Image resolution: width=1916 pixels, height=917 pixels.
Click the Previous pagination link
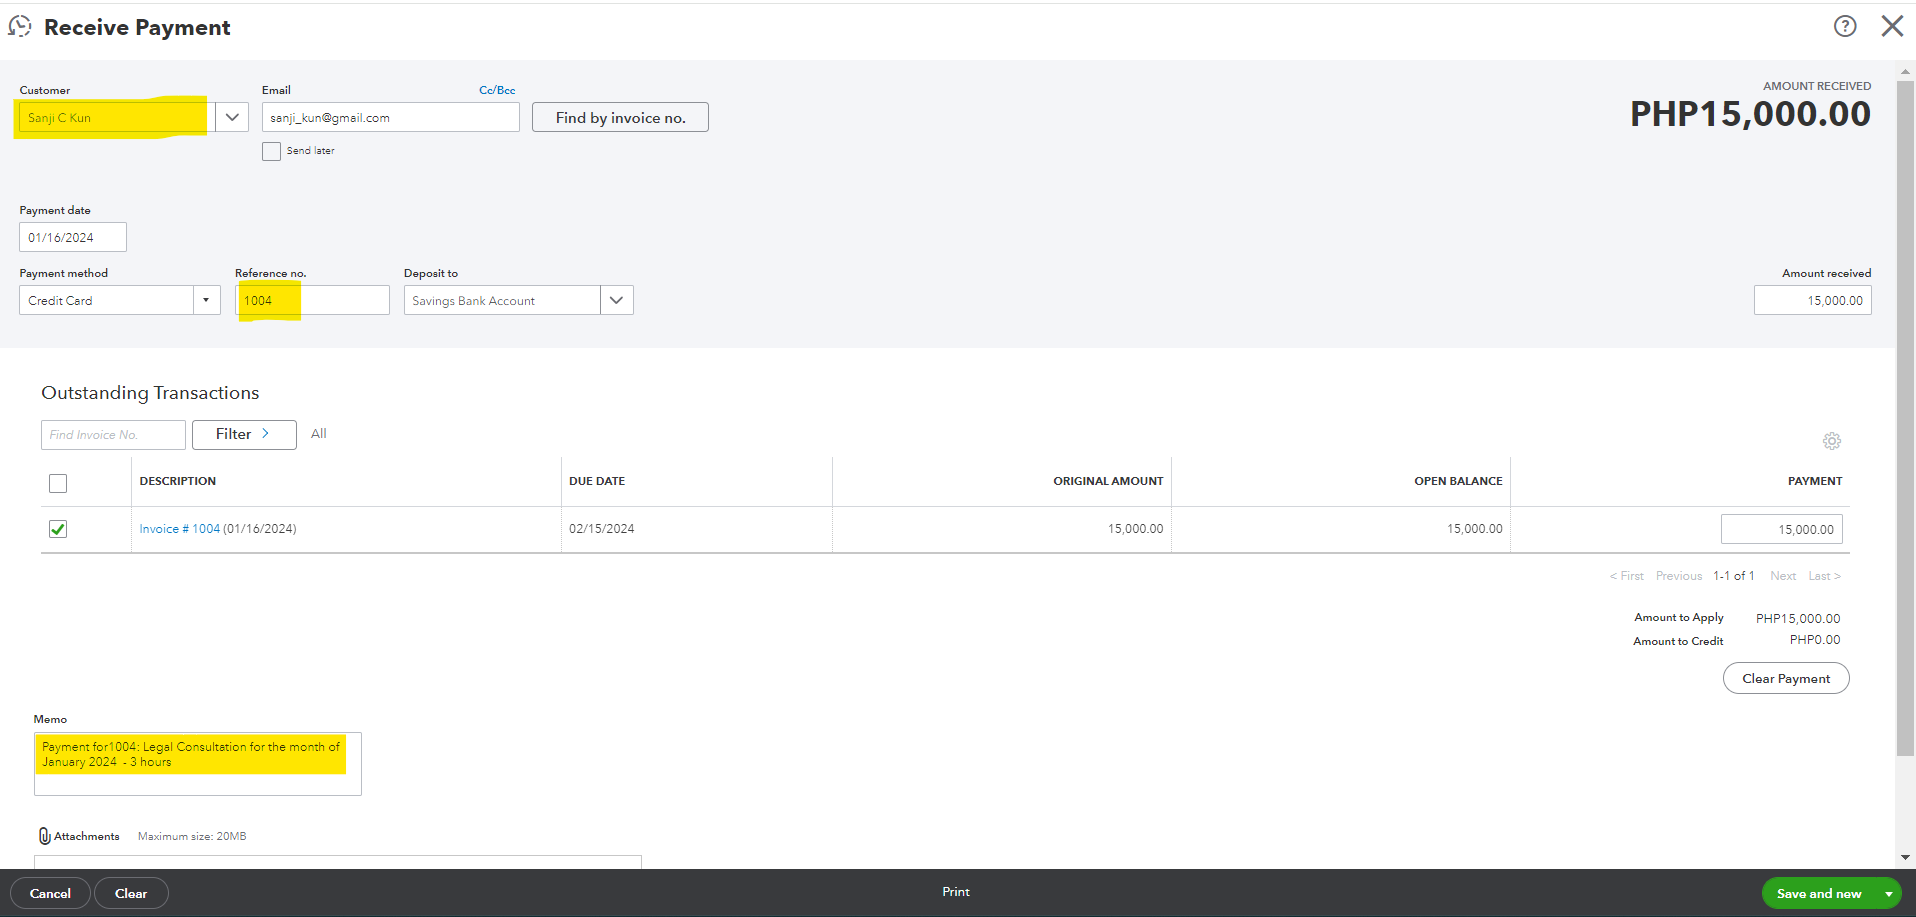[1679, 576]
